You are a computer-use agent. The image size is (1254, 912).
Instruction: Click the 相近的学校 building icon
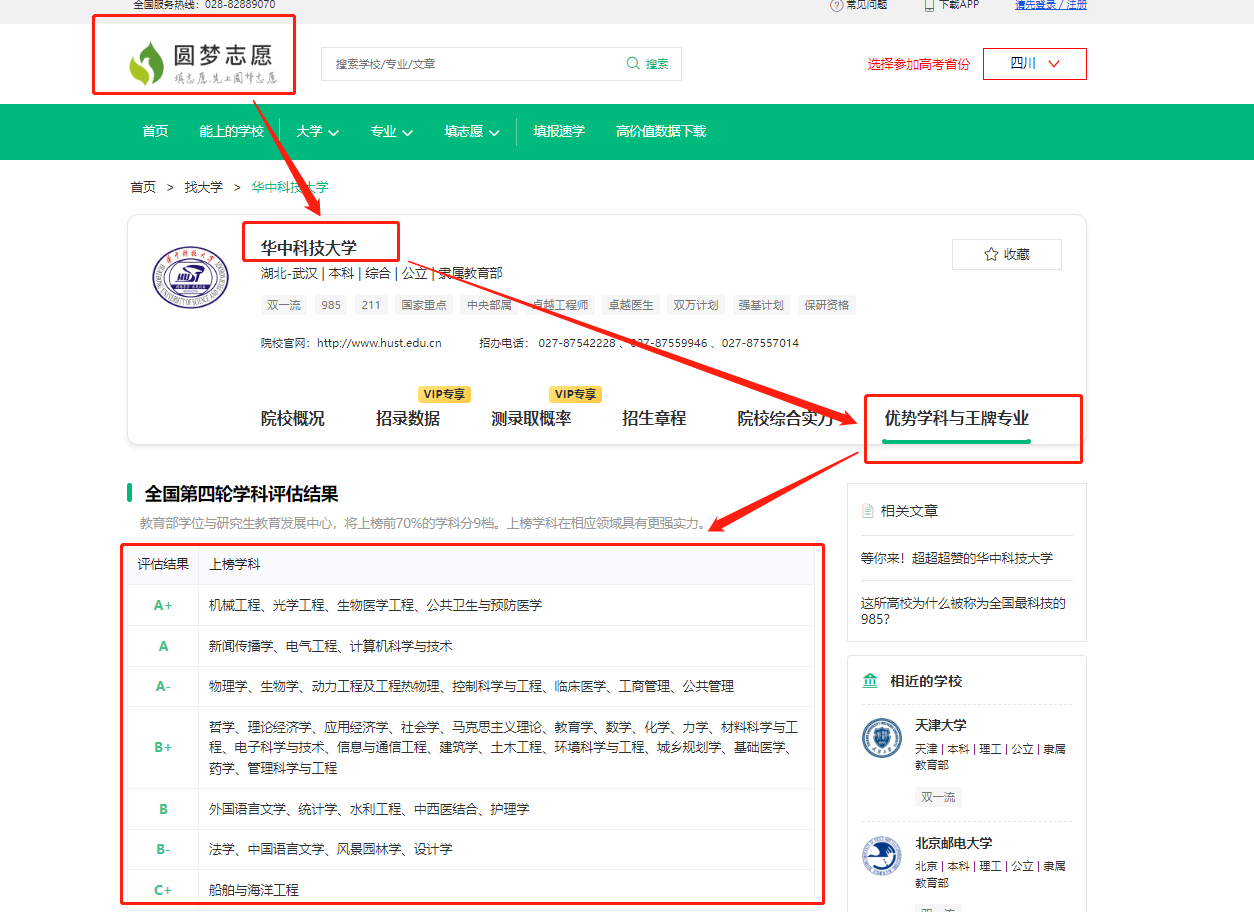870,681
